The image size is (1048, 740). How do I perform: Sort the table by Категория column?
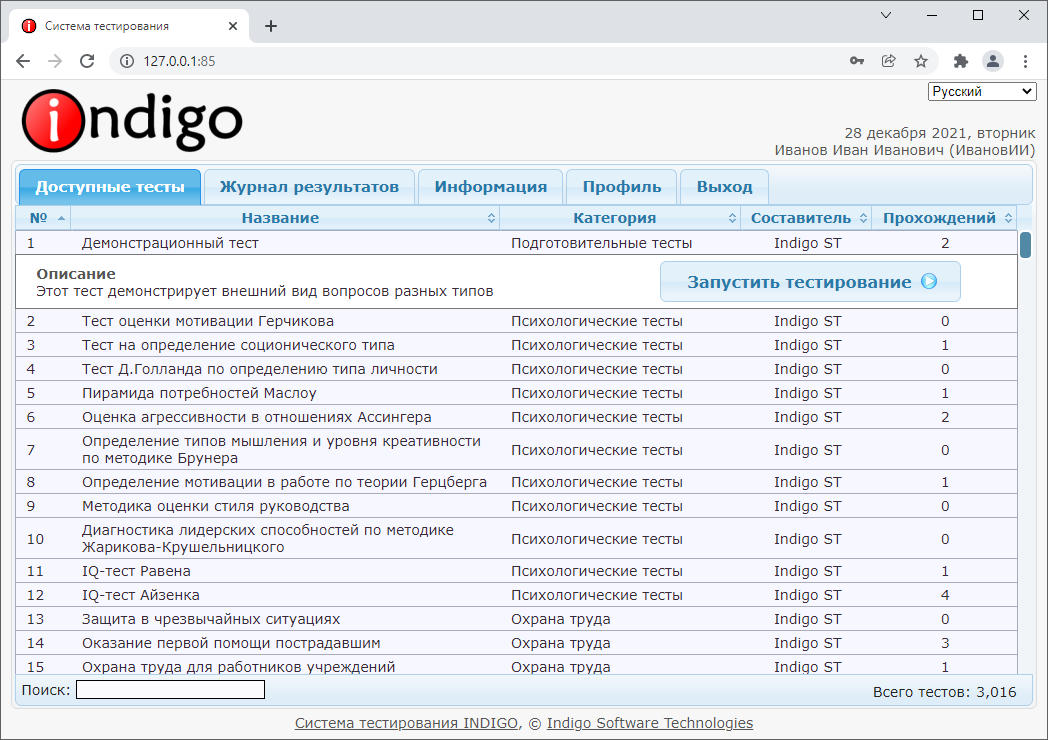pos(620,218)
